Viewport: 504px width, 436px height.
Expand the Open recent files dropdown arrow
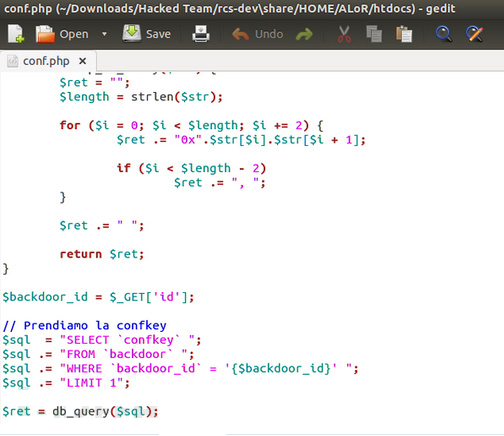(104, 34)
